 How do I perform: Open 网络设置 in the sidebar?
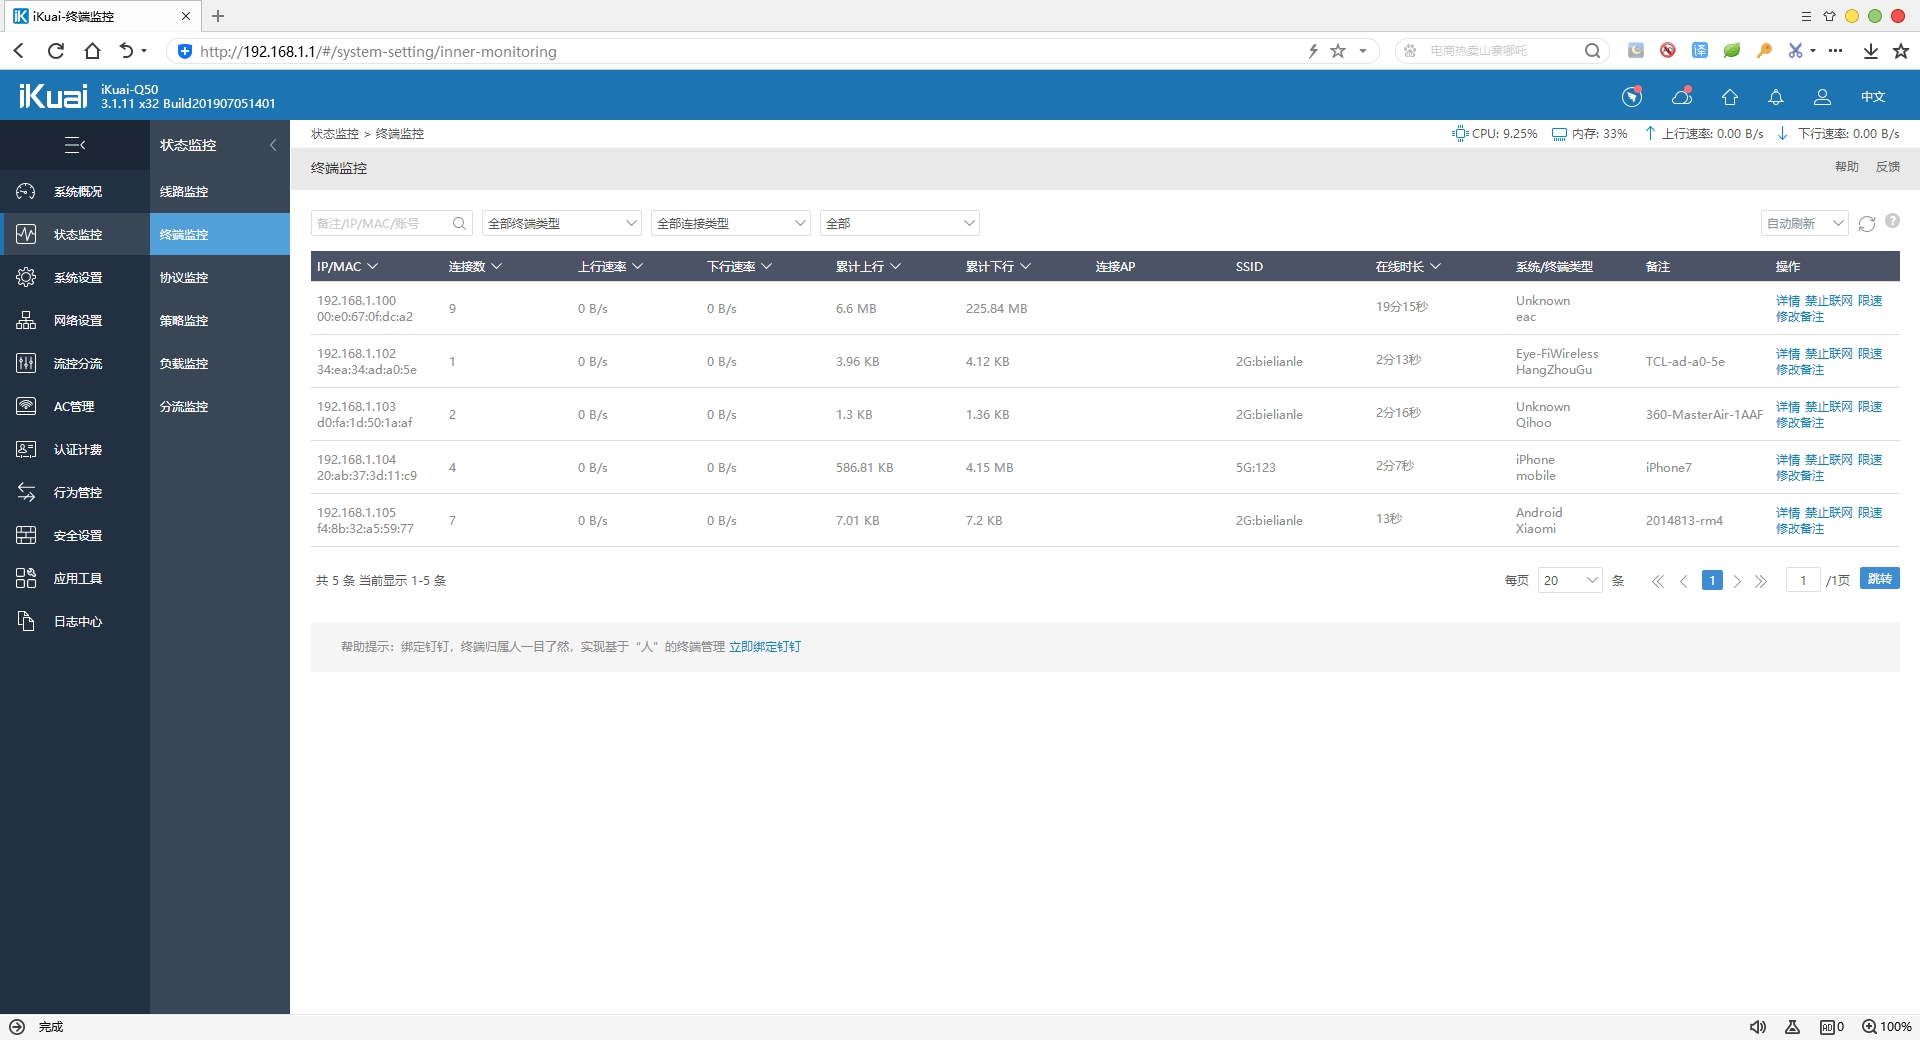click(75, 320)
